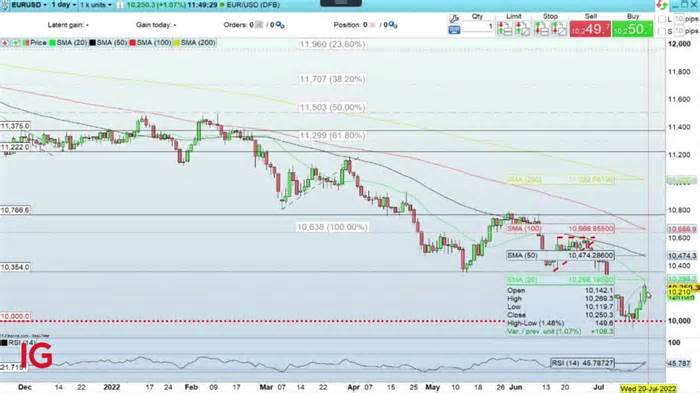700x393 pixels.
Task: Click the red Sell price button
Action: (x=590, y=29)
